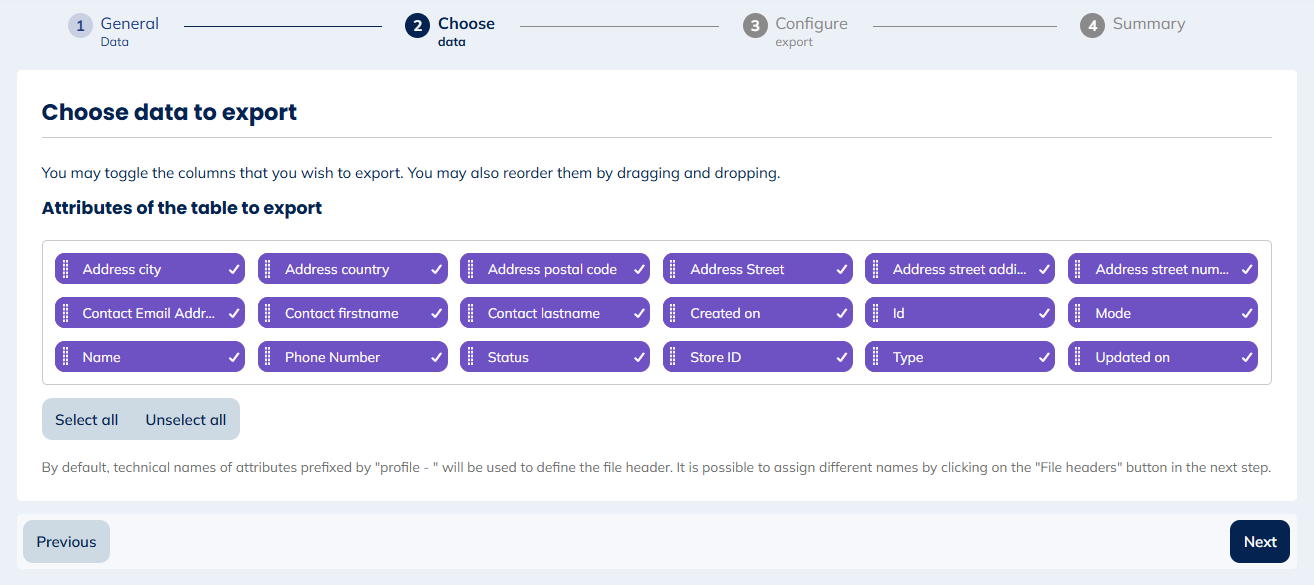The image size is (1314, 585).
Task: Click the drag handle on Mode chip
Action: tap(1077, 313)
